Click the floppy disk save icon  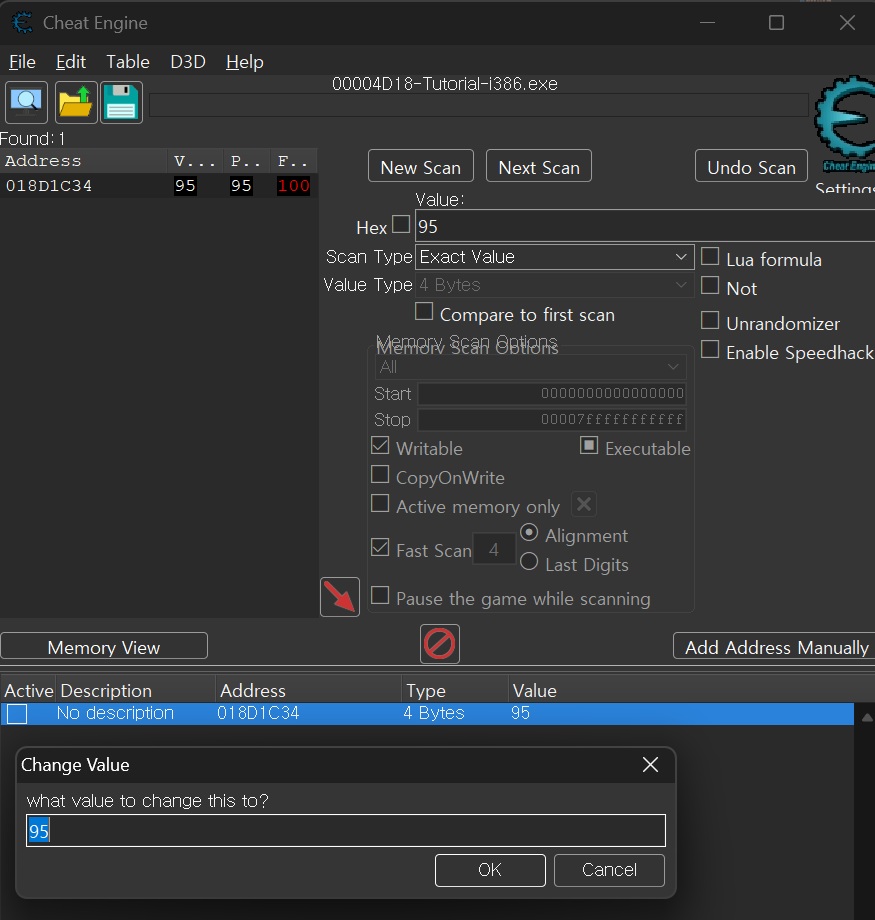[x=121, y=102]
